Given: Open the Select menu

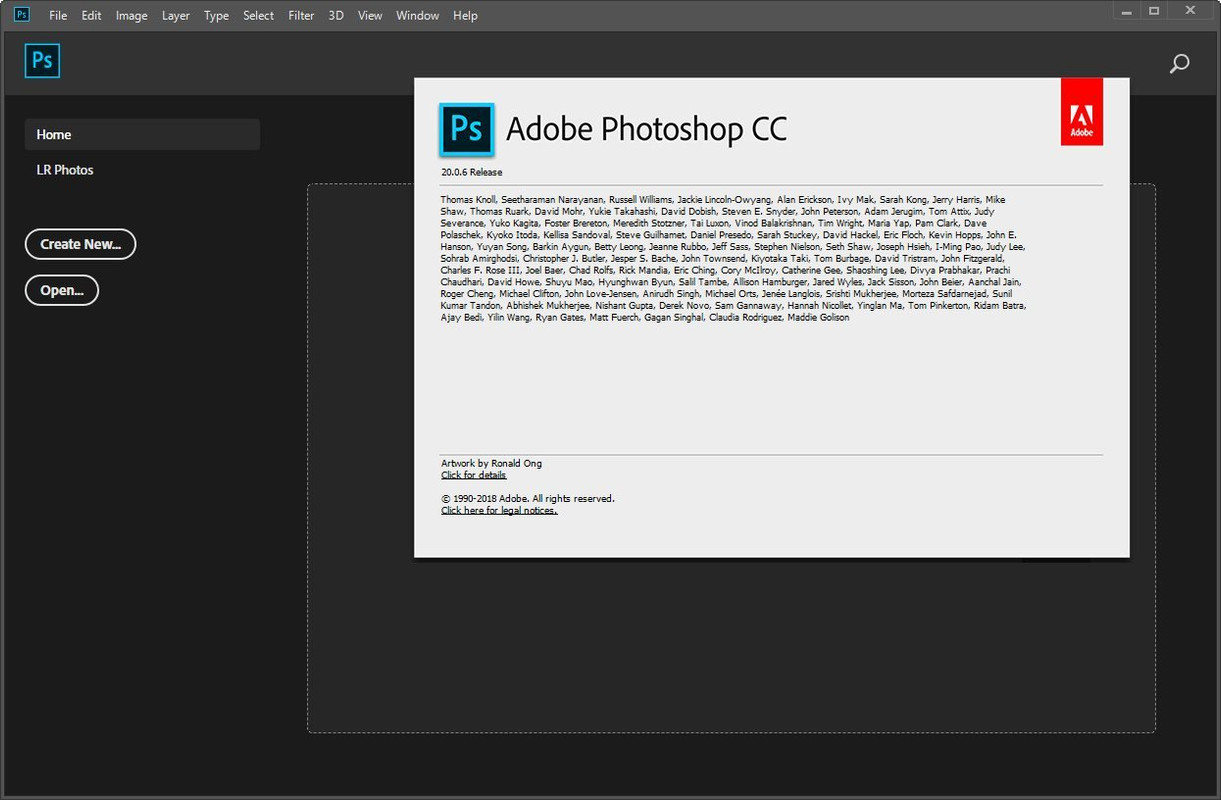Looking at the screenshot, I should click(x=259, y=16).
